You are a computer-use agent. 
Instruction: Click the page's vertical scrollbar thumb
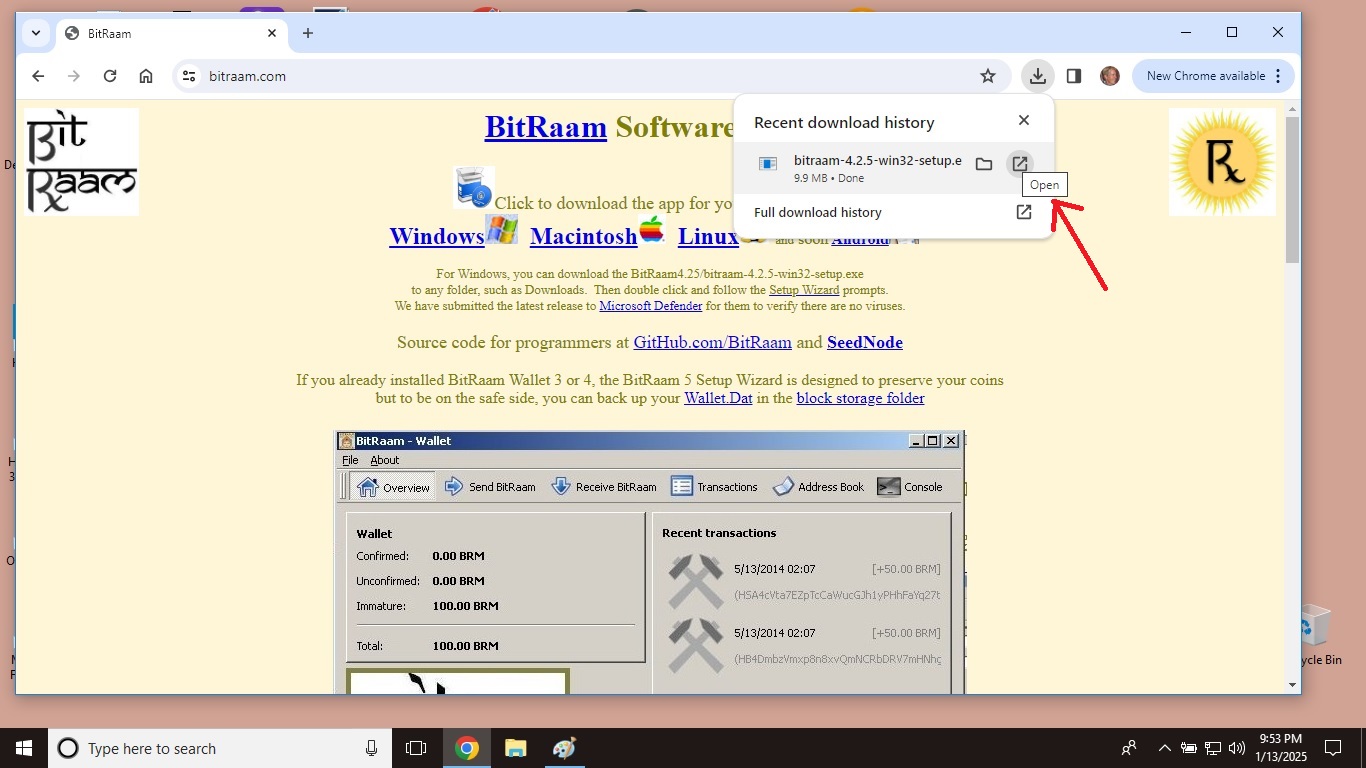click(x=1292, y=190)
